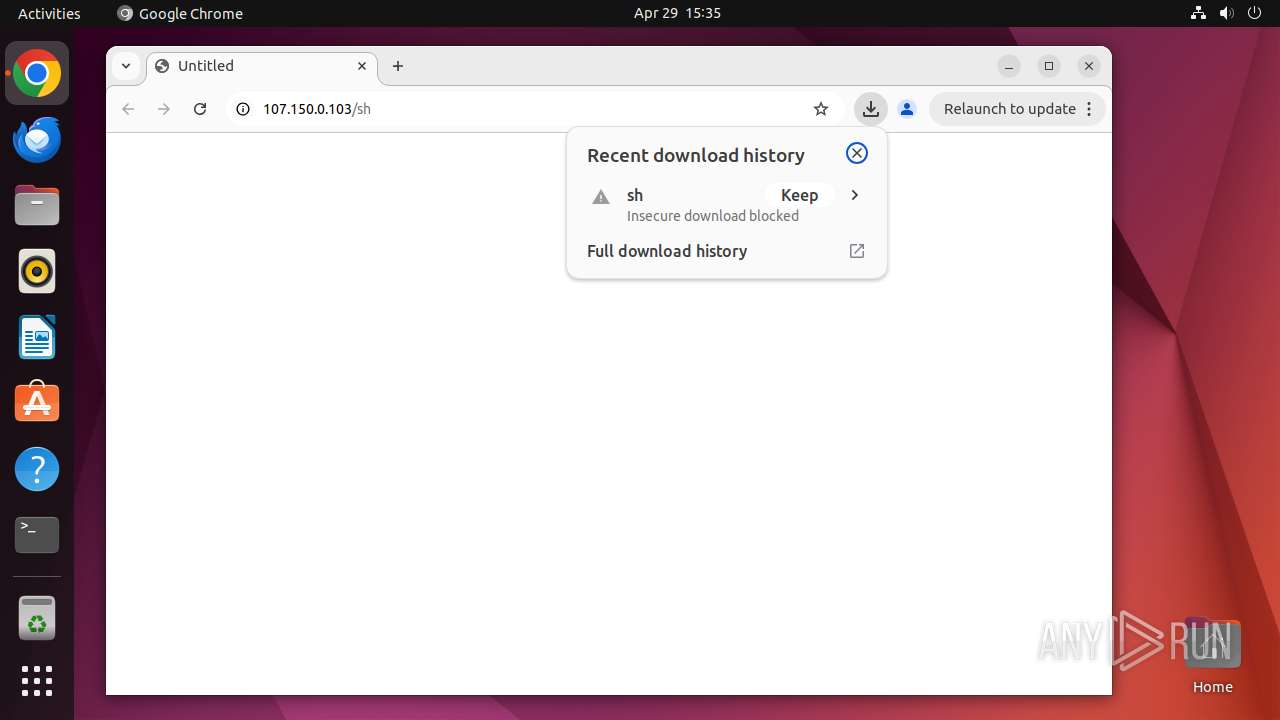The height and width of the screenshot is (720, 1280).
Task: Close the Untitled tab
Action: [362, 66]
